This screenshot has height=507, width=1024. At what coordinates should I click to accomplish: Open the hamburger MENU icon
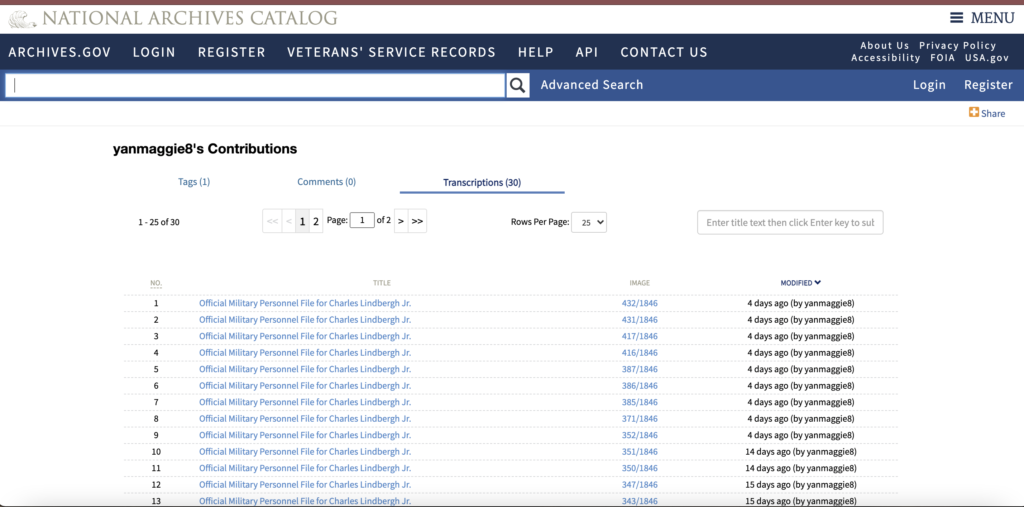957,18
